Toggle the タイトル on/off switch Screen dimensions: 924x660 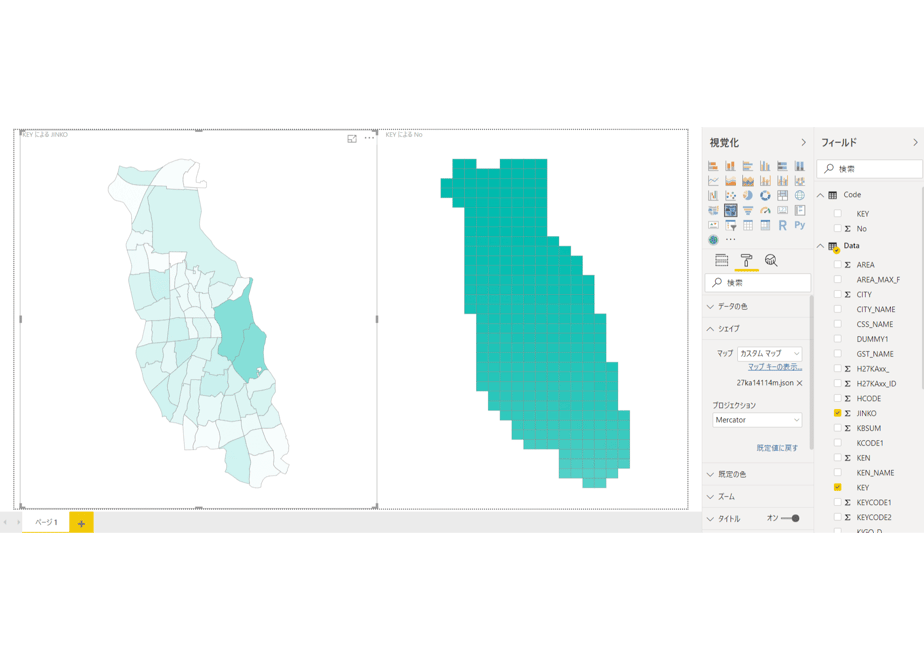point(790,519)
